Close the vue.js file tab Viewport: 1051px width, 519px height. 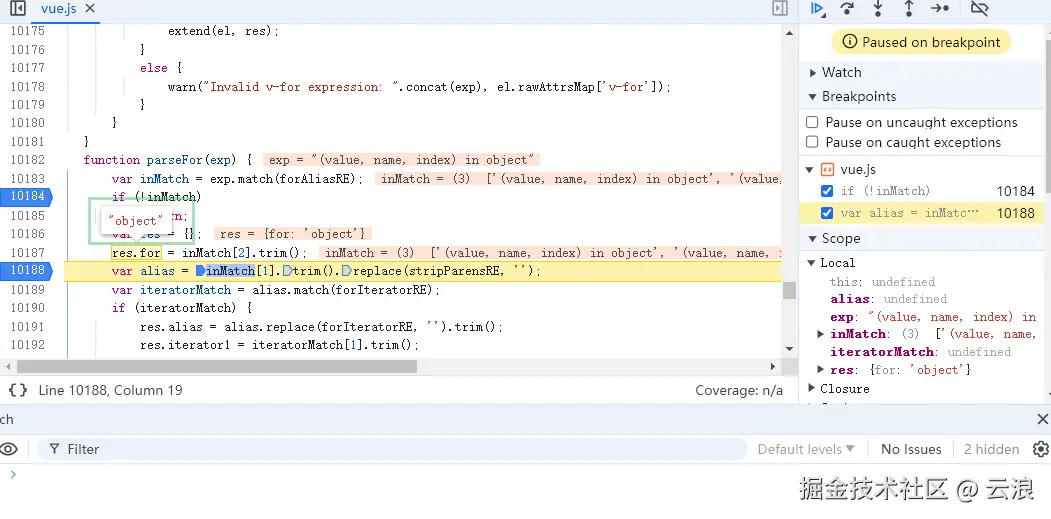90,9
